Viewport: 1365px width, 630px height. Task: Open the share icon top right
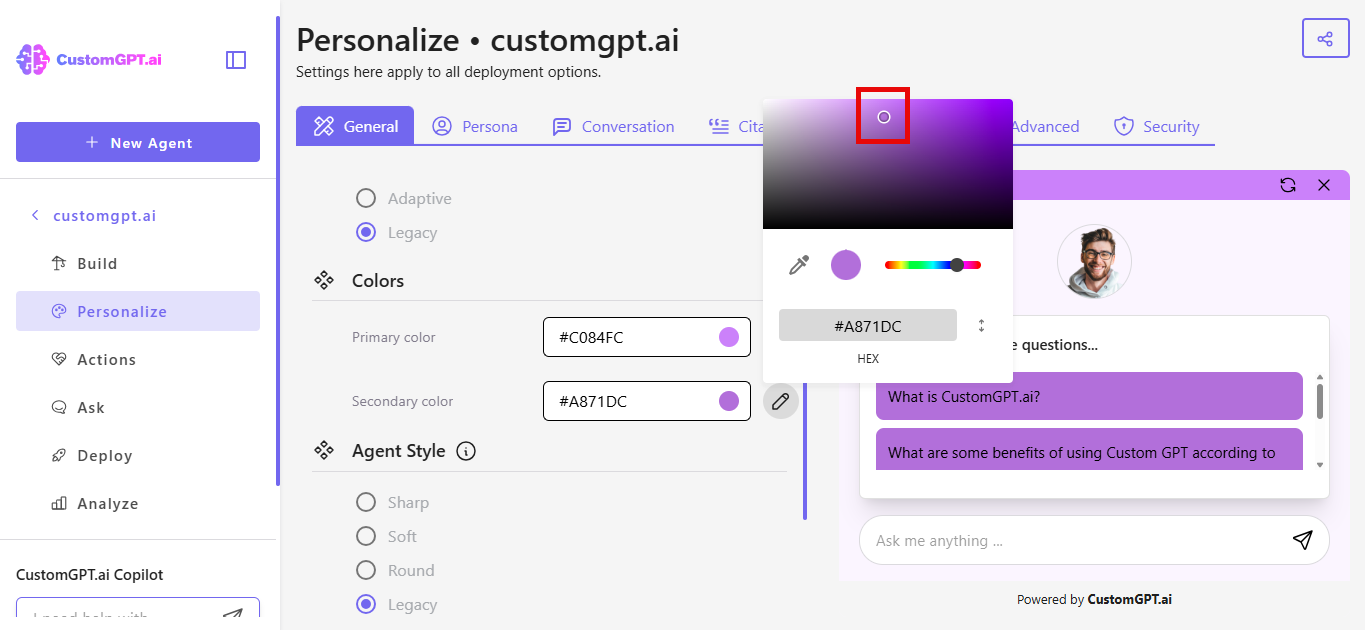(x=1325, y=38)
